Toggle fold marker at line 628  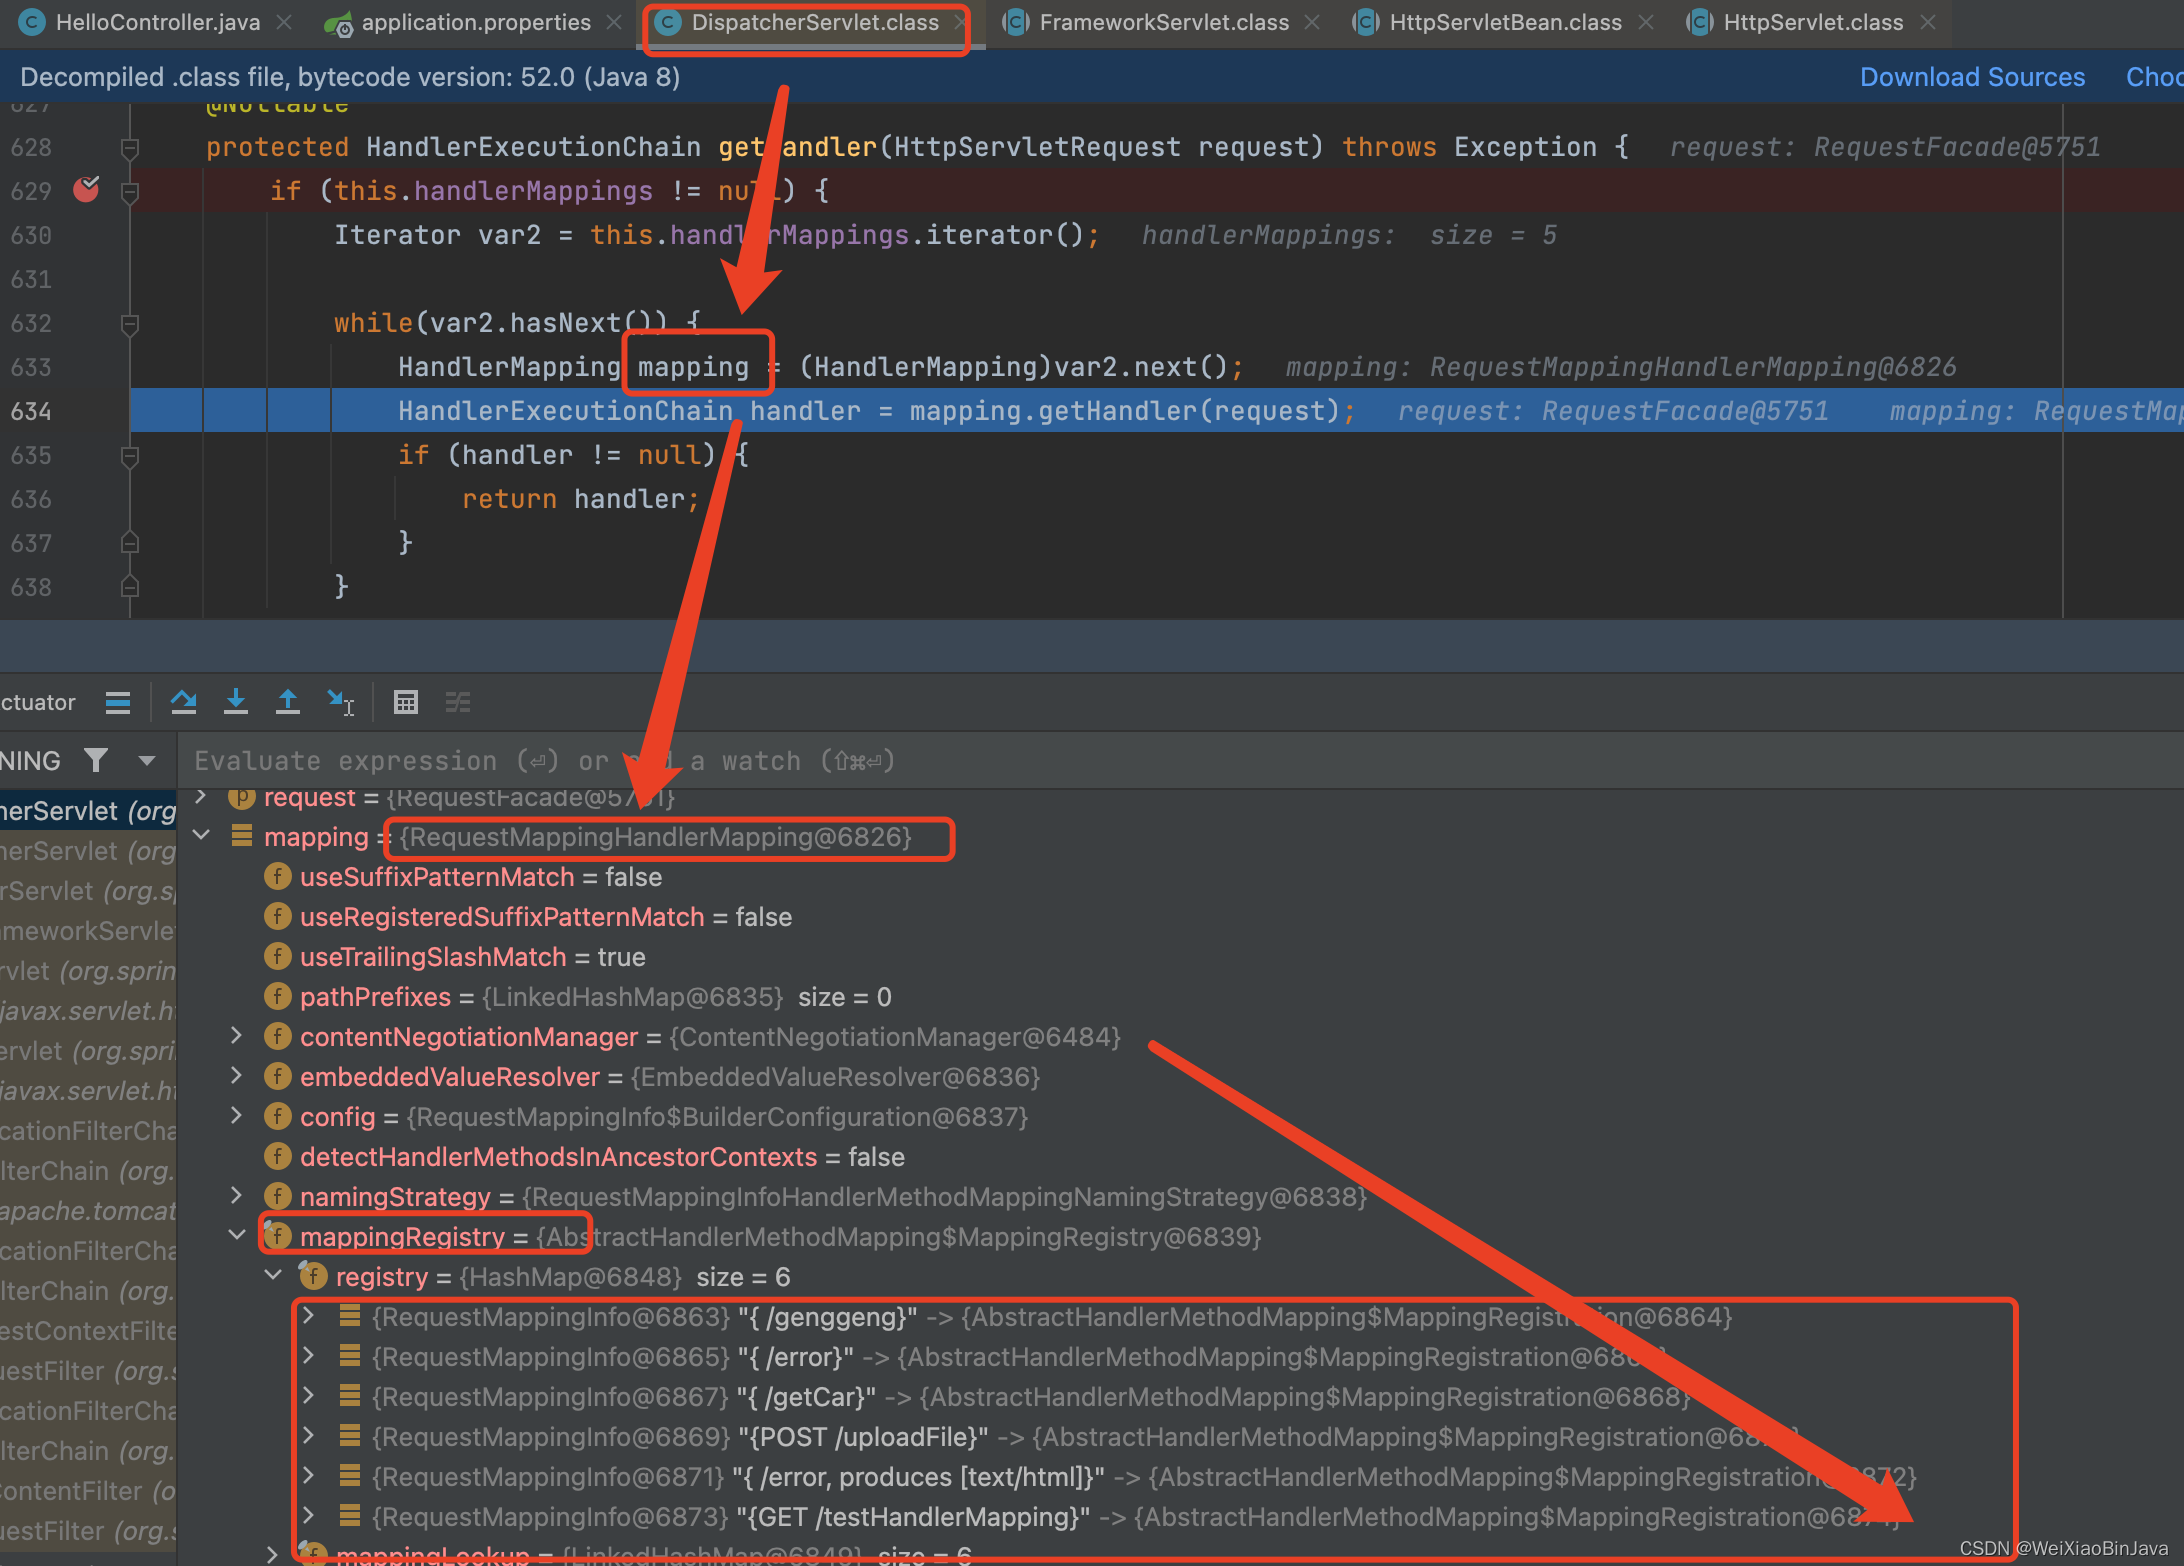click(129, 148)
